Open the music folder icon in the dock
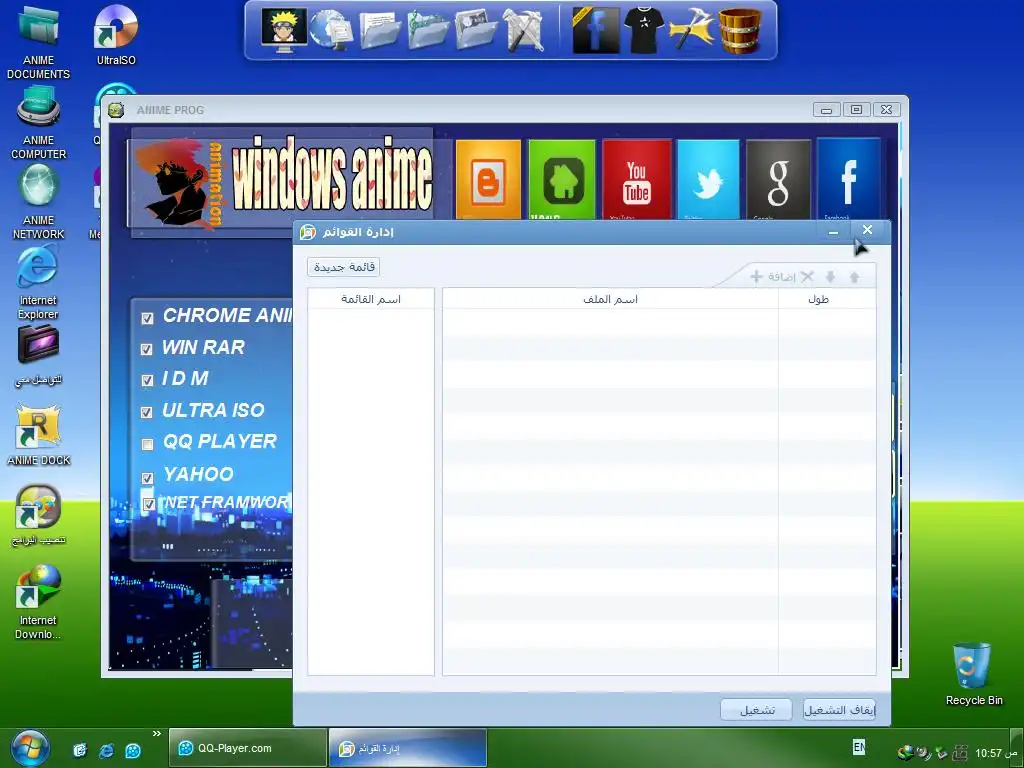The image size is (1024, 768). [428, 30]
